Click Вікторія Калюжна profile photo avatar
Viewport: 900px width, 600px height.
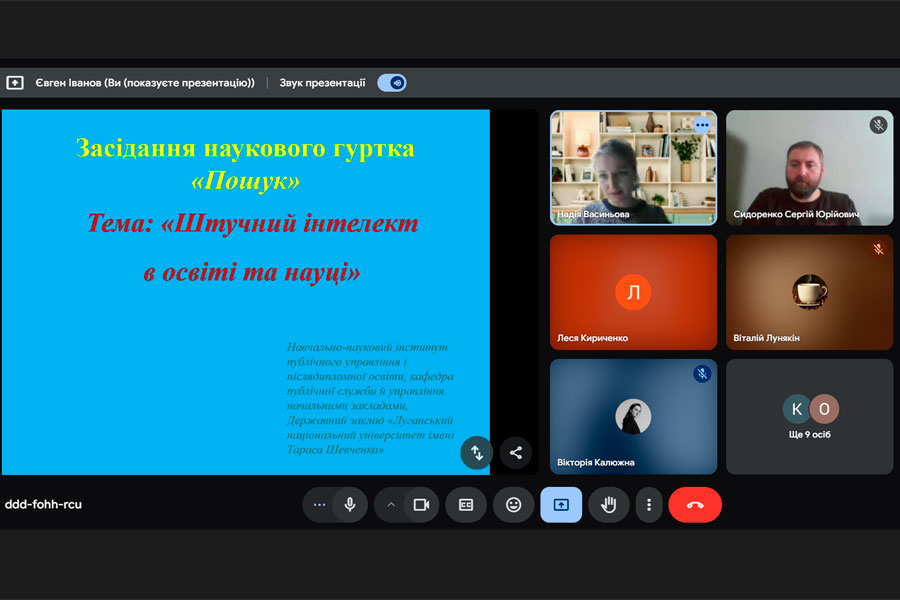[633, 416]
